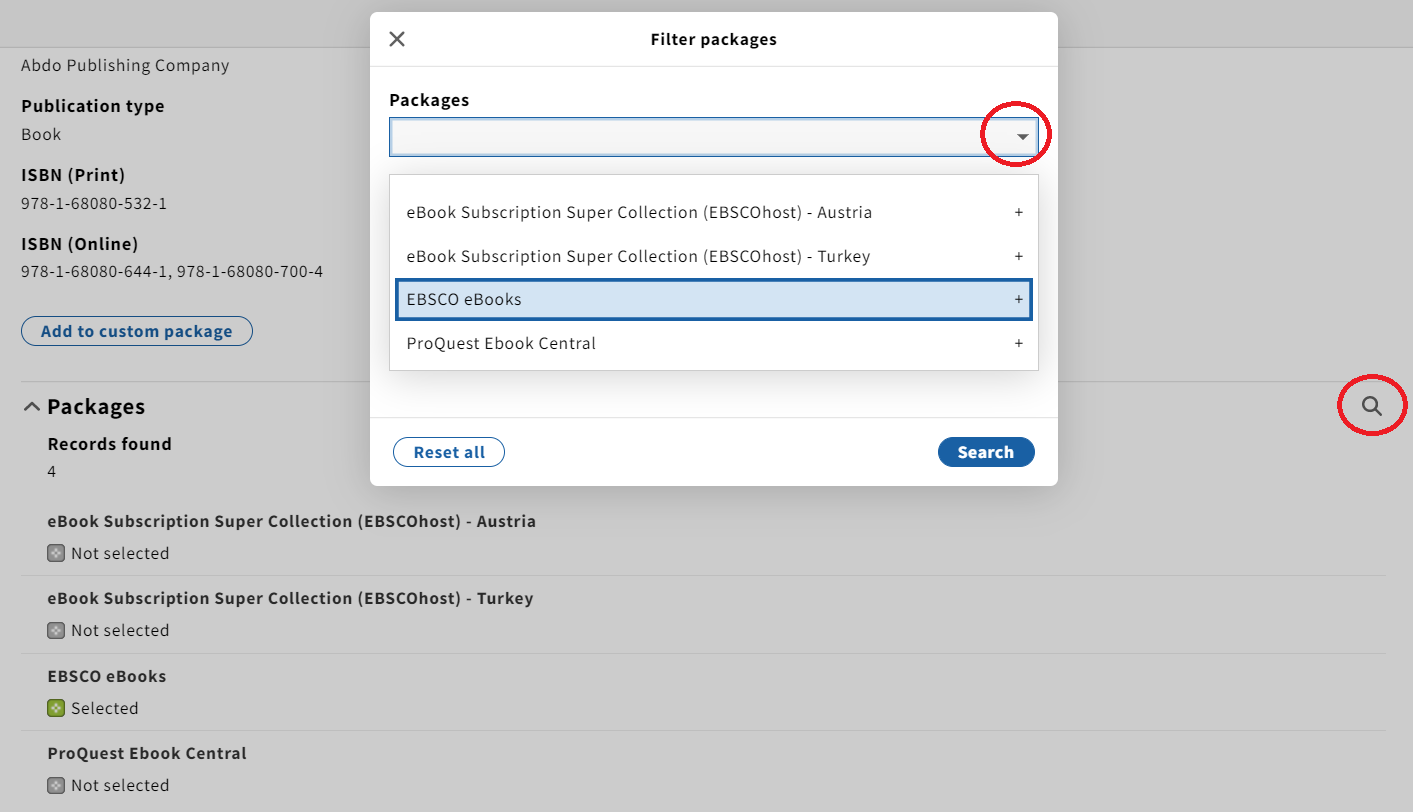Open Turkey EBSCOhost package in list
Screen dimensions: 1413x812
pos(291,598)
